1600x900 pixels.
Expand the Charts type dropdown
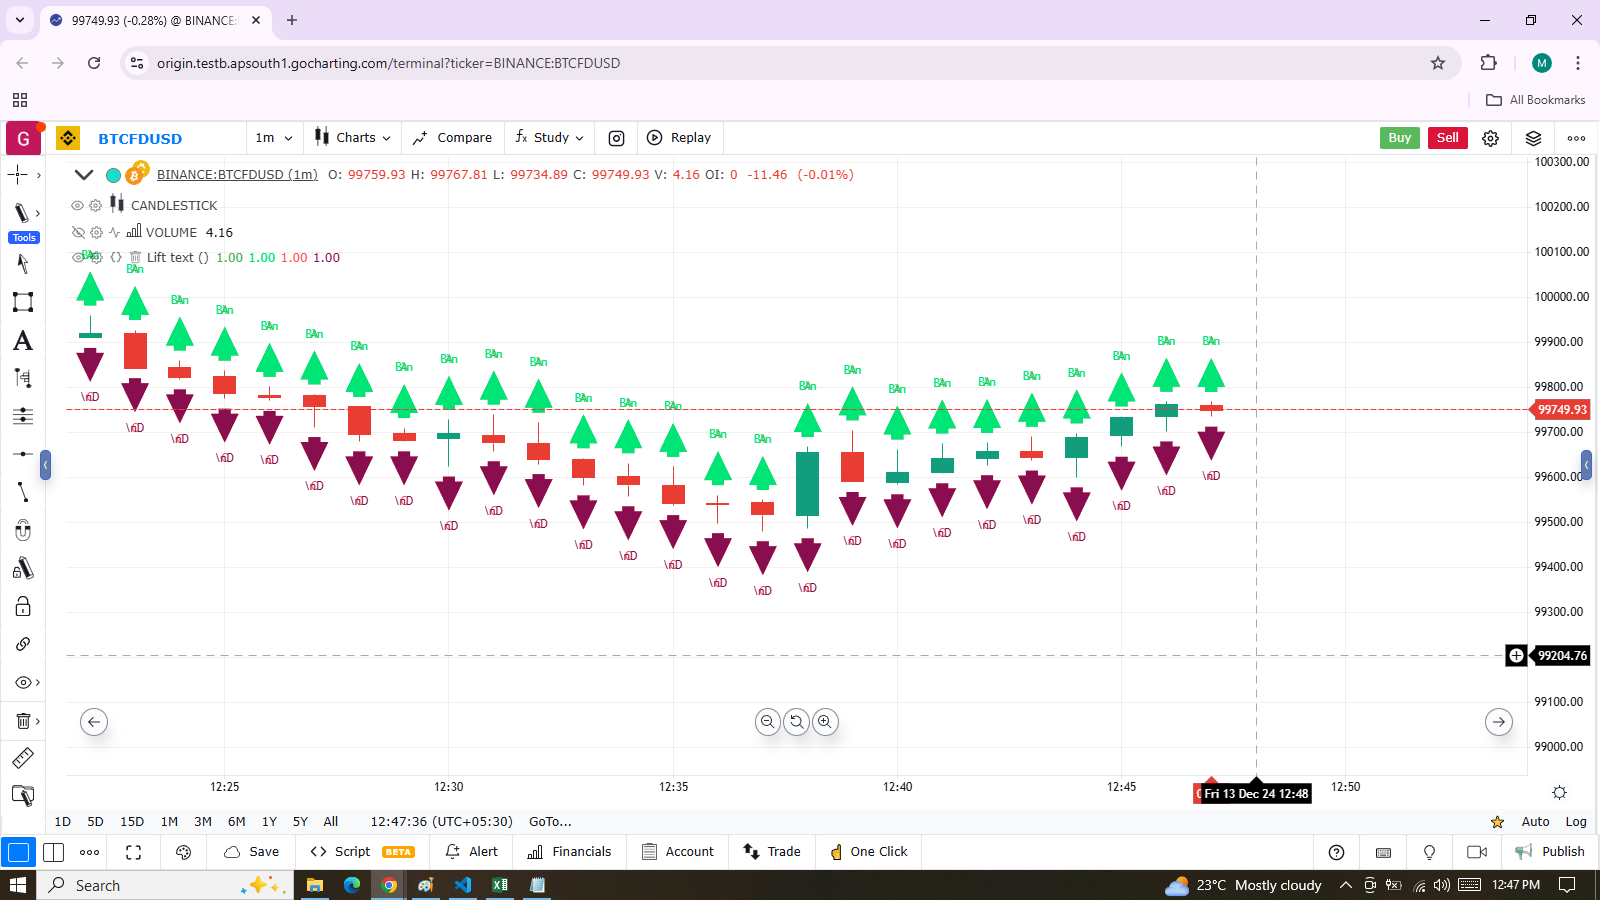353,138
